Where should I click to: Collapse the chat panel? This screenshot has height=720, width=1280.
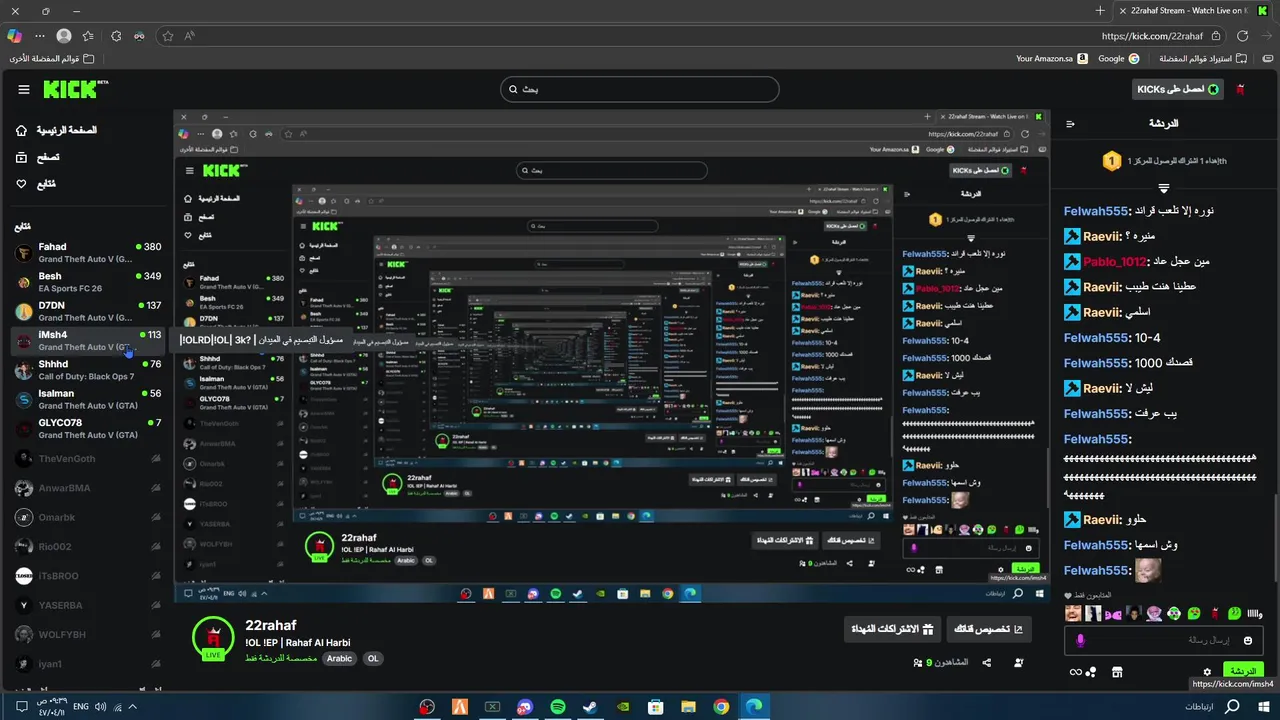coord(1070,124)
